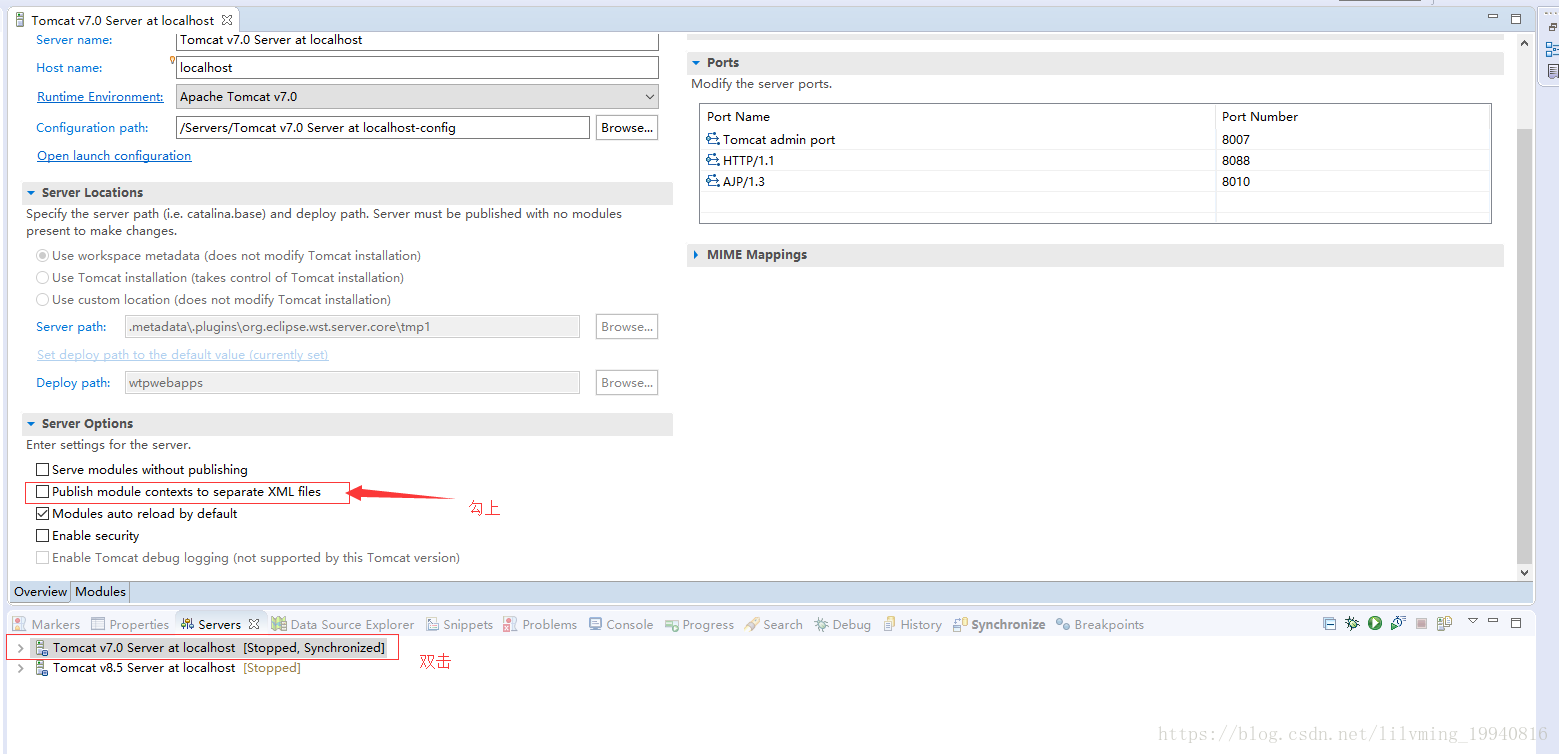The height and width of the screenshot is (754, 1559).
Task: Maximize the Servers view panel
Action: pos(1516,623)
